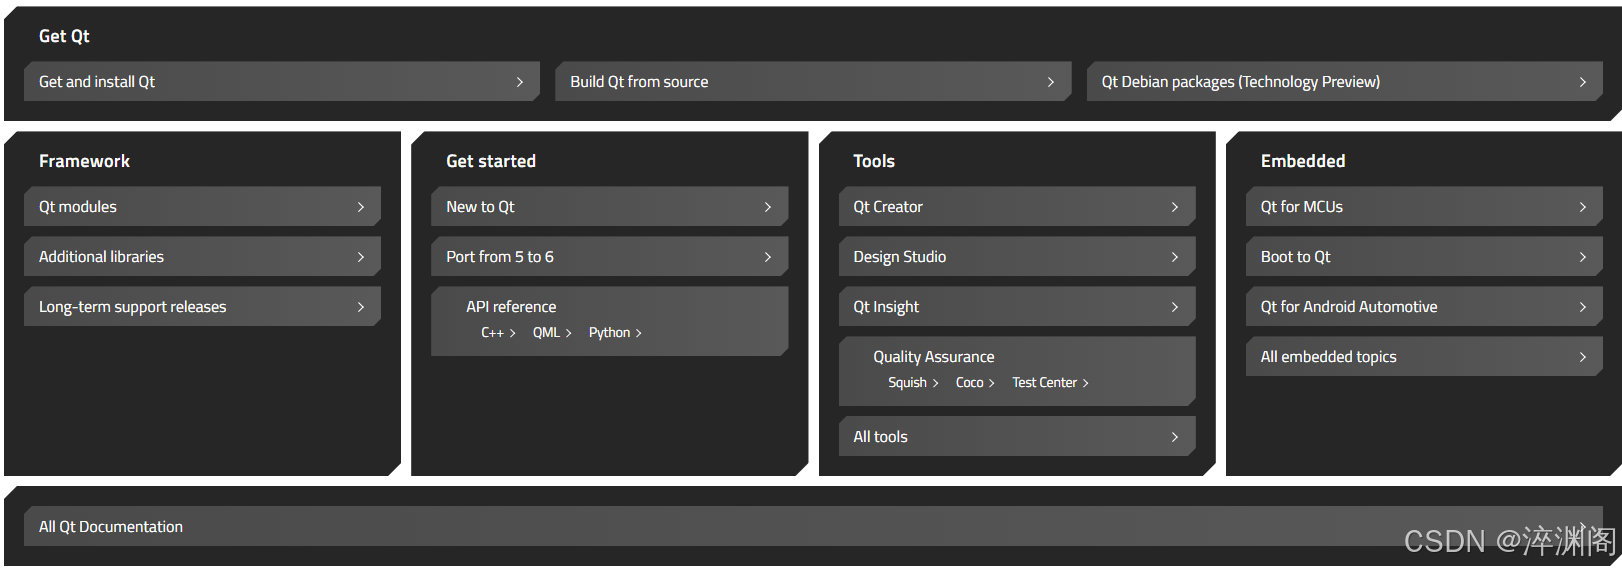
Task: Click the chevron on All tools row
Action: pyautogui.click(x=1175, y=437)
